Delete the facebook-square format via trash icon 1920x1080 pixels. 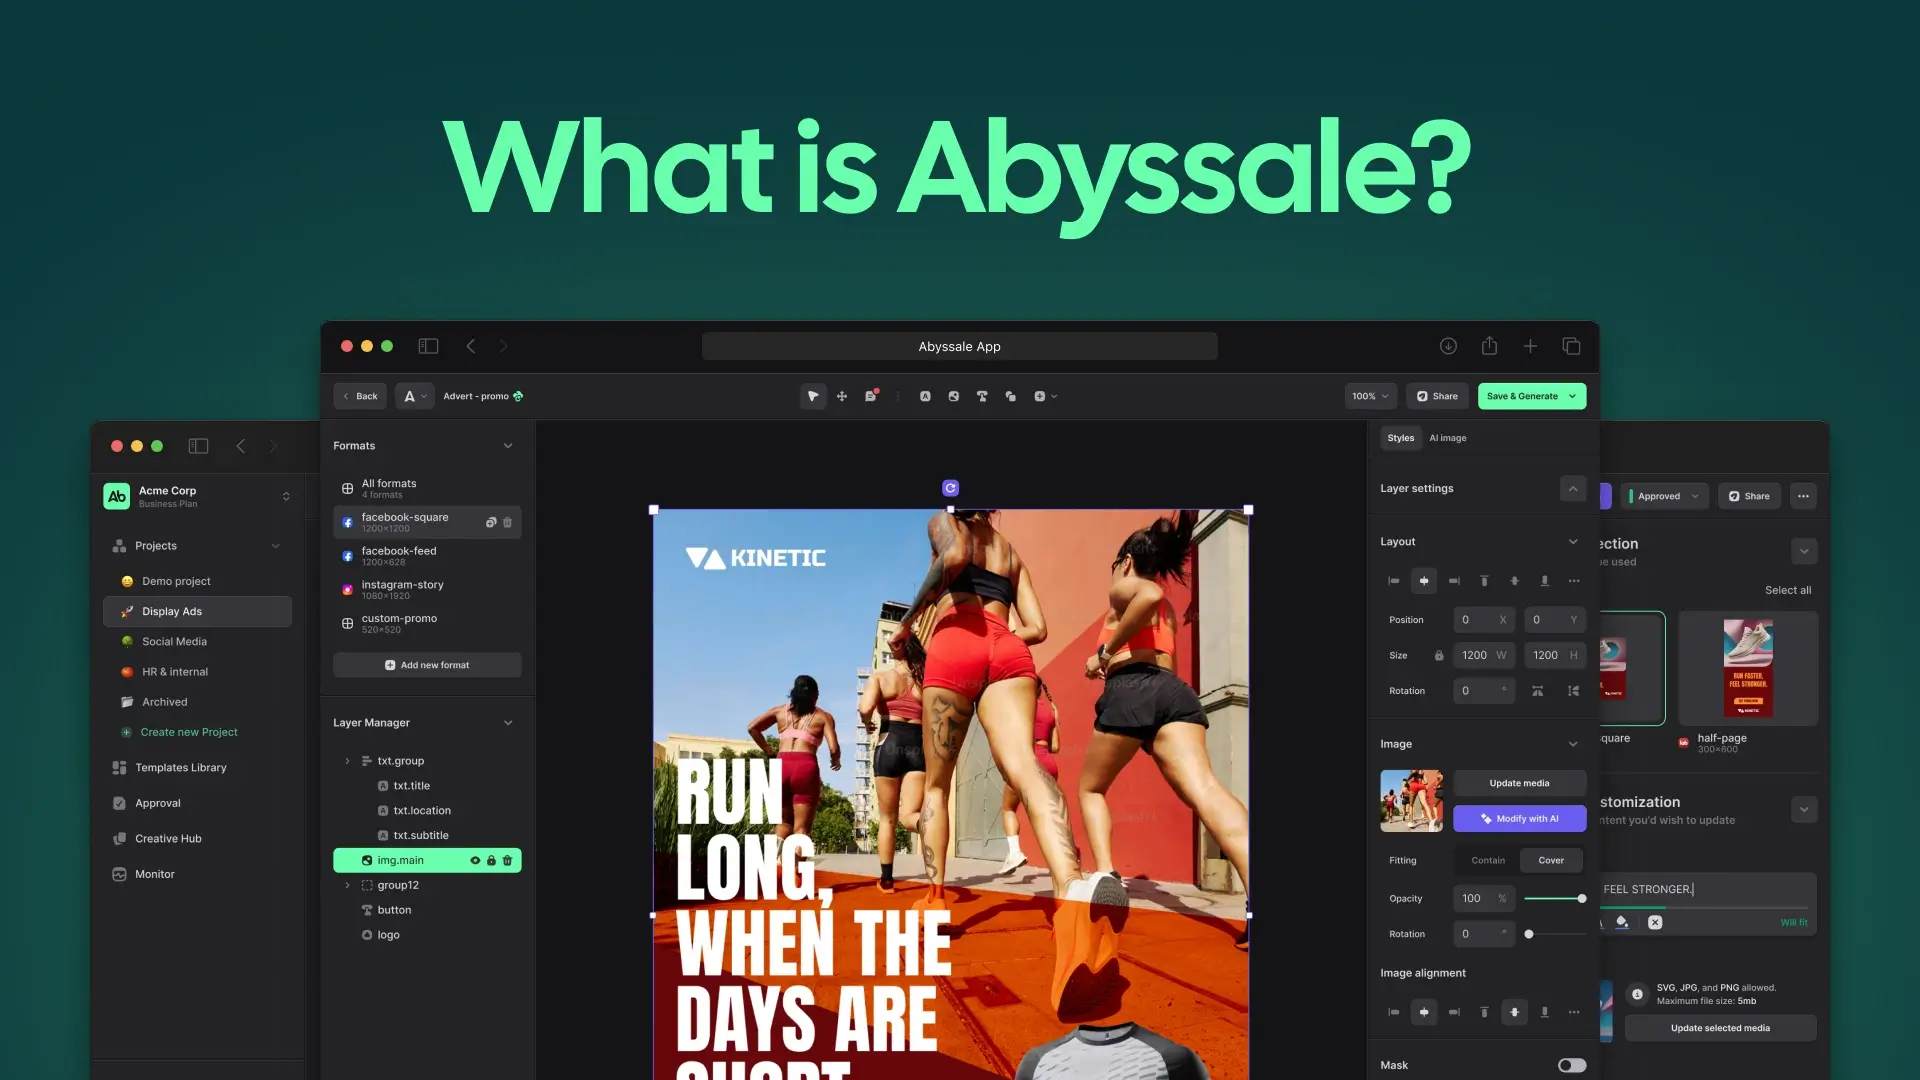[x=508, y=522]
